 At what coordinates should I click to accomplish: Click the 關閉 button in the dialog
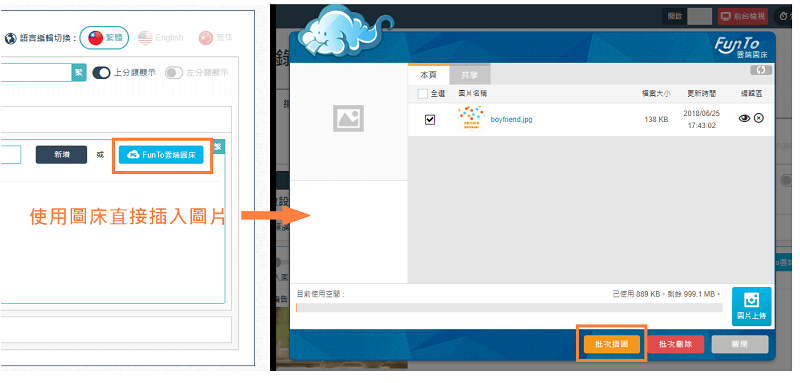(740, 344)
